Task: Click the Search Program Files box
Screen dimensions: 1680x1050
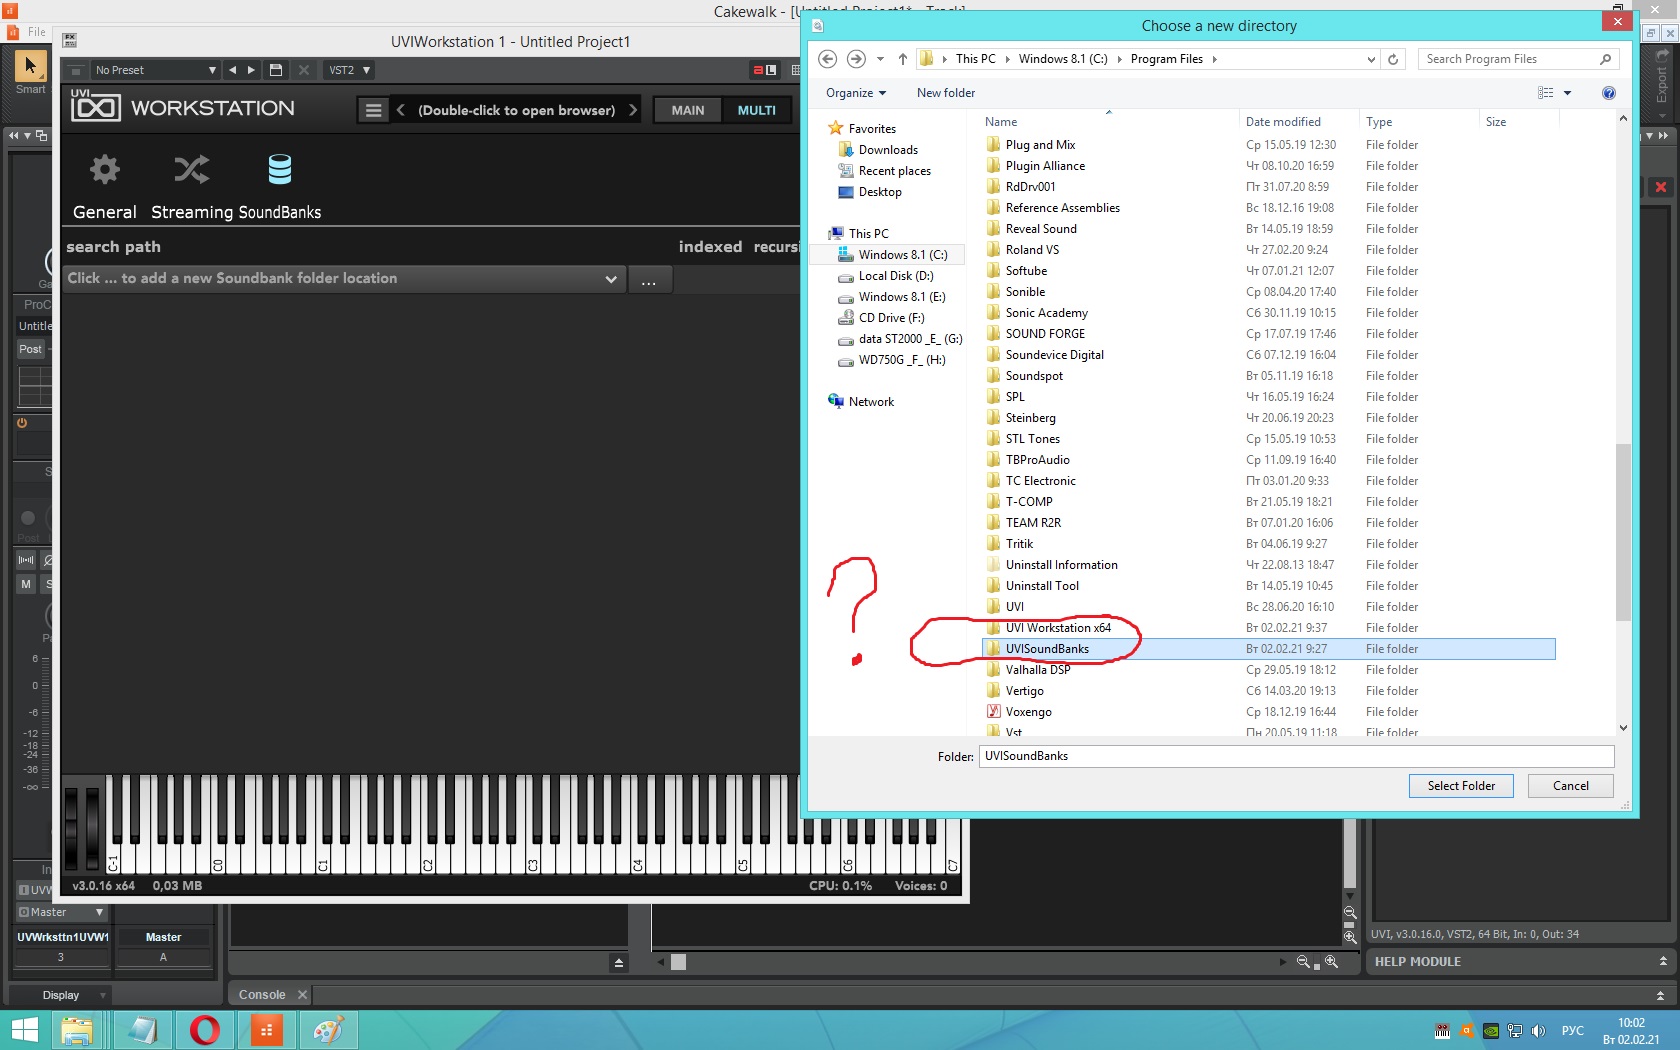Action: pos(1517,59)
